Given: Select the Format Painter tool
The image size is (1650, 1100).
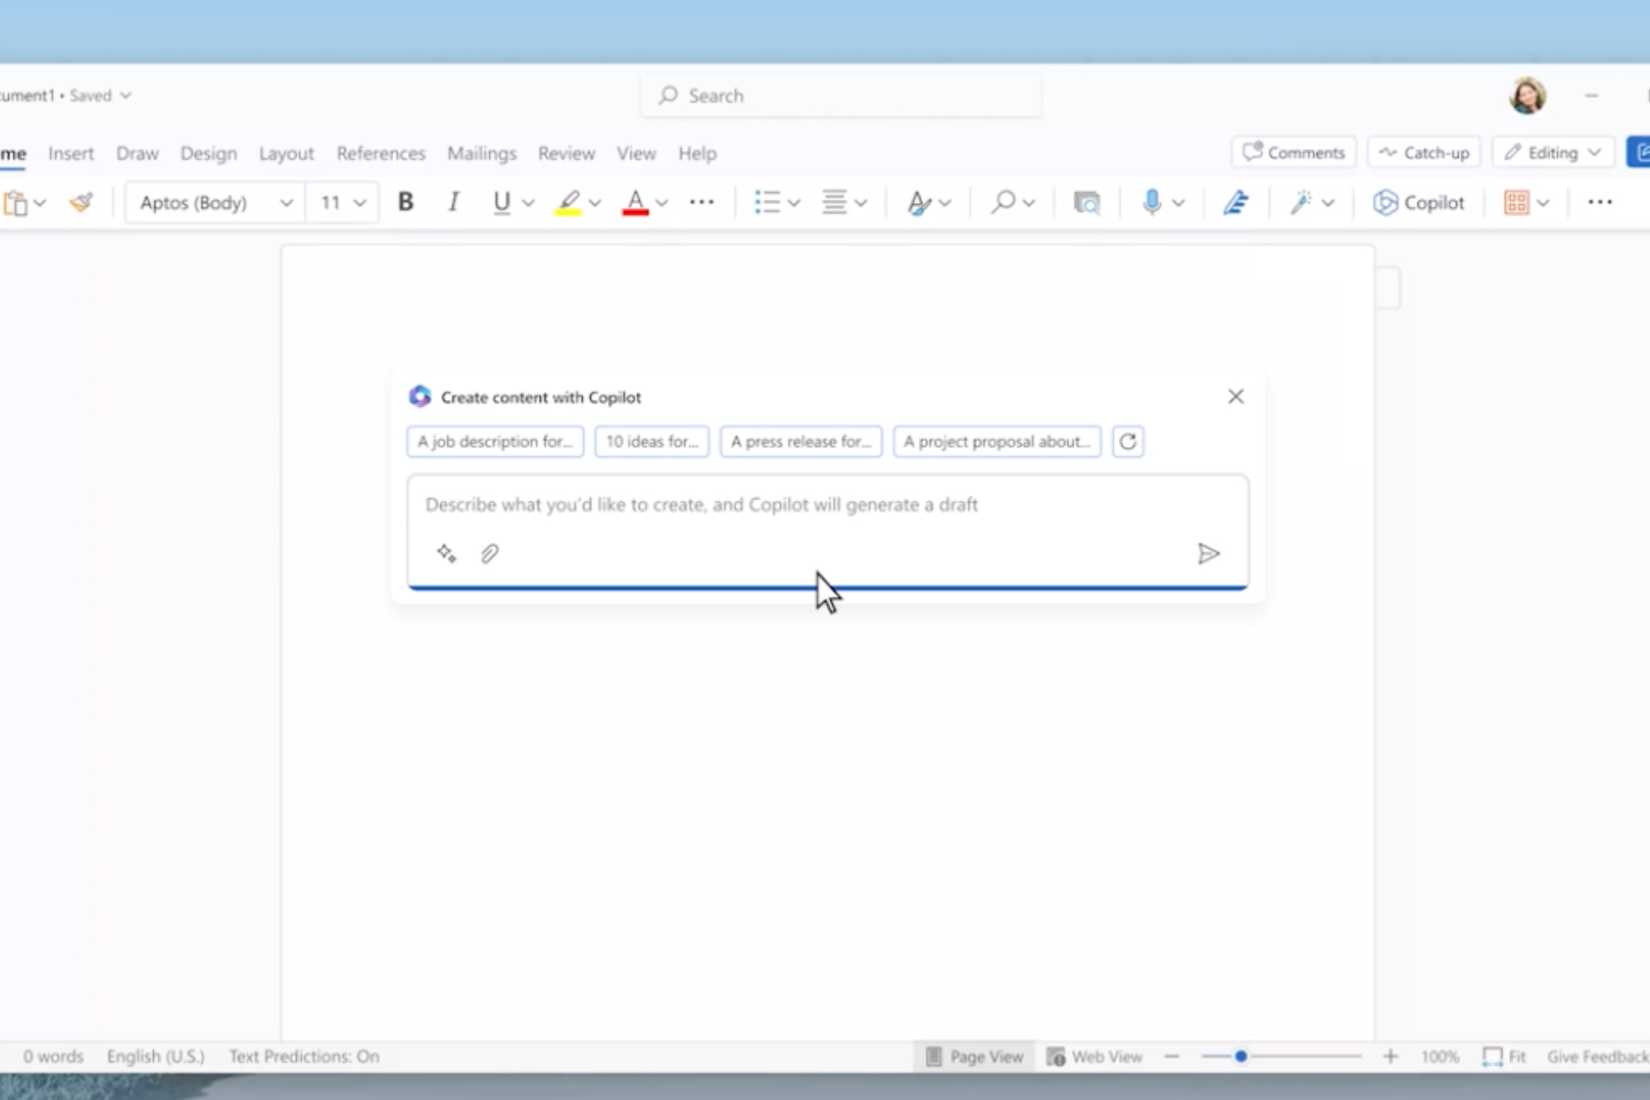Looking at the screenshot, I should click(x=81, y=202).
